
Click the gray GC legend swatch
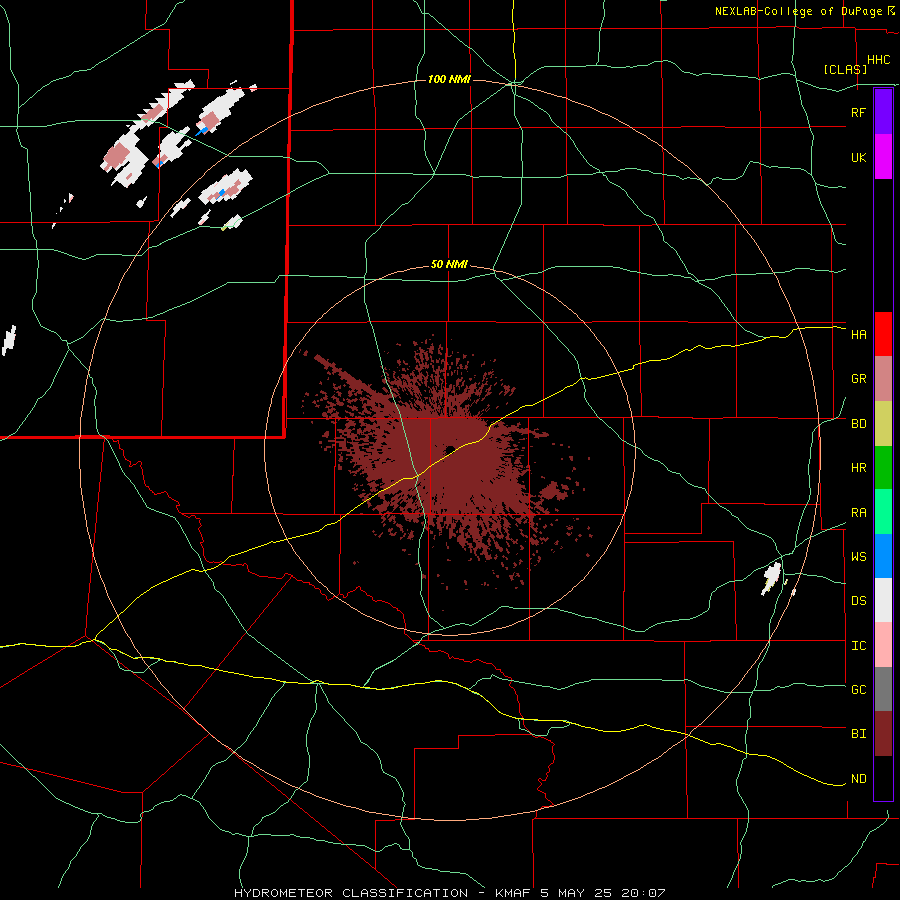click(x=883, y=689)
